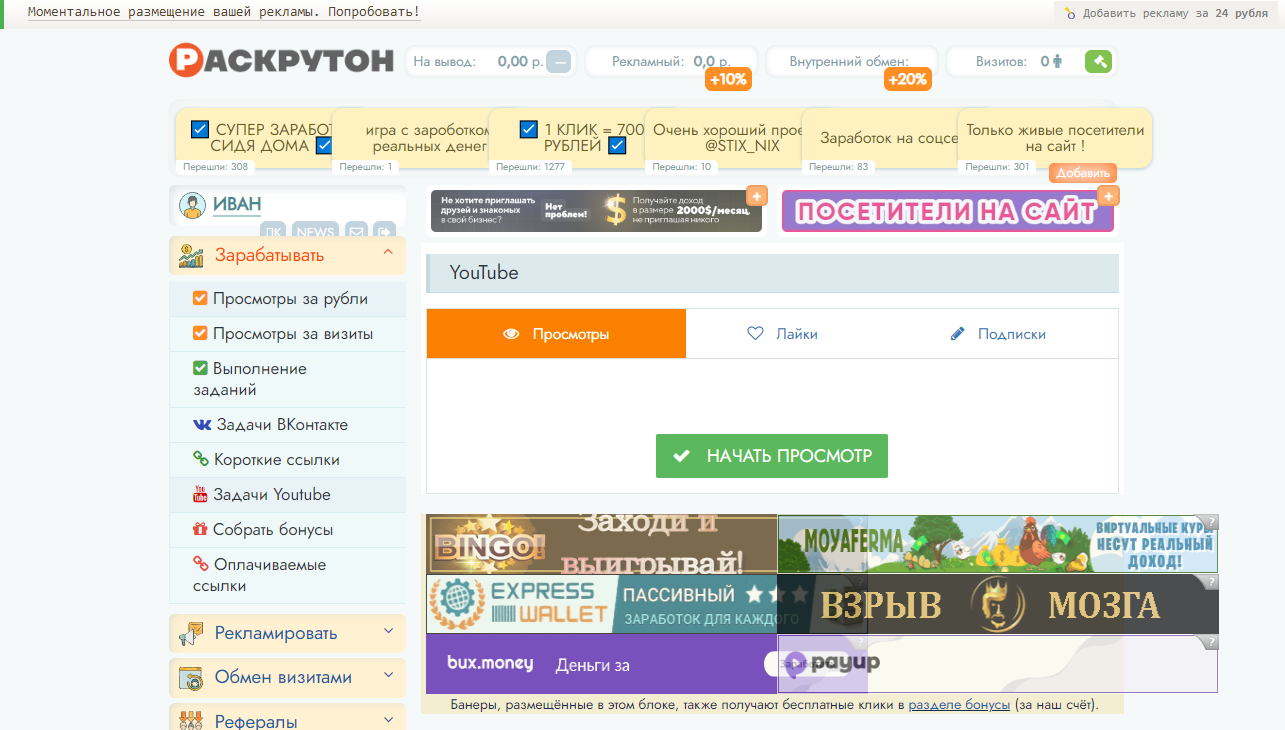This screenshot has width=1285, height=730.
Task: Click the YouTube section heading
Action: 484,273
